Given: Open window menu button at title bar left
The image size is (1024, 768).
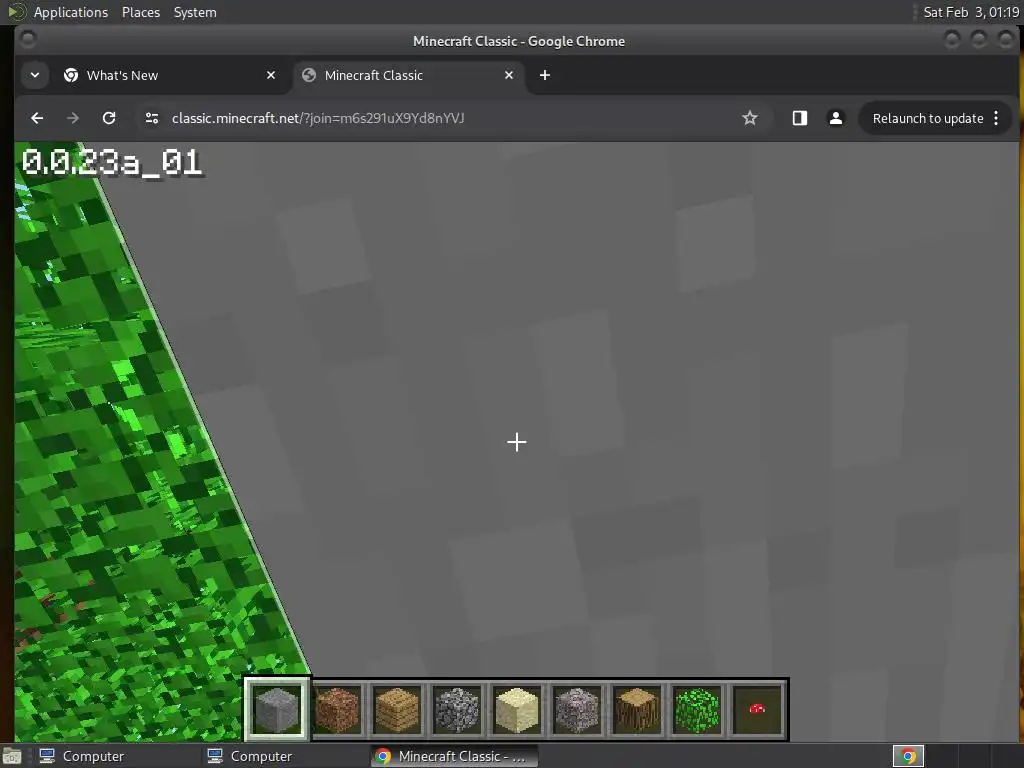Looking at the screenshot, I should [27, 40].
